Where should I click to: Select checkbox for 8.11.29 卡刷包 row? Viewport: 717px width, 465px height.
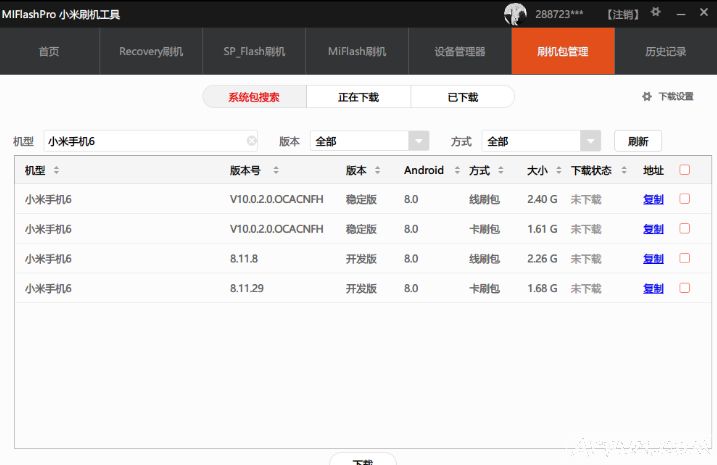point(684,288)
